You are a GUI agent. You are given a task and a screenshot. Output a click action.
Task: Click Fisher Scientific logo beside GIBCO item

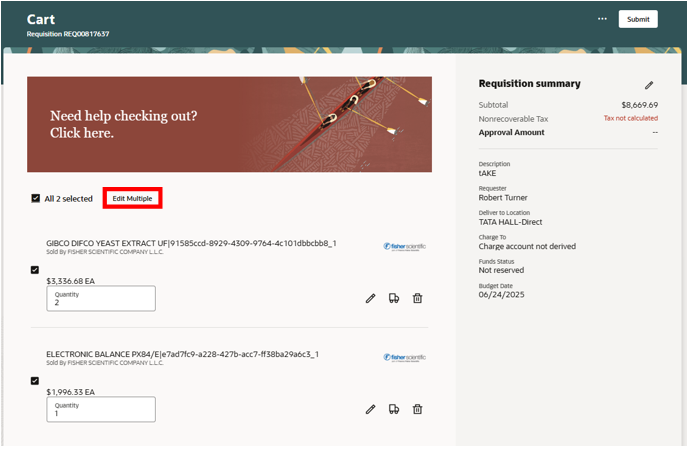coord(405,247)
